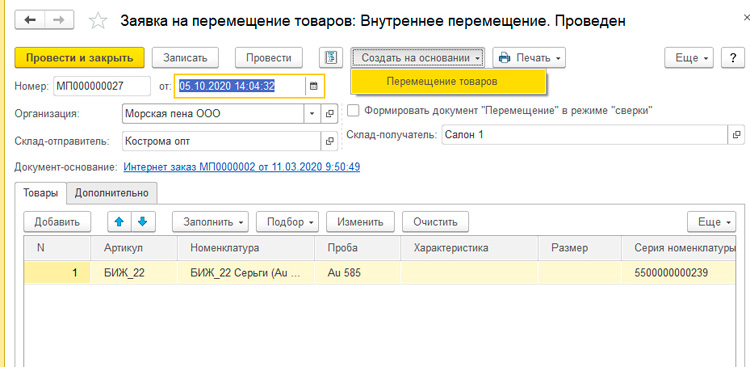Open Склад-отправитель Кострома опт record icon
The width and height of the screenshot is (750, 367).
pos(330,141)
